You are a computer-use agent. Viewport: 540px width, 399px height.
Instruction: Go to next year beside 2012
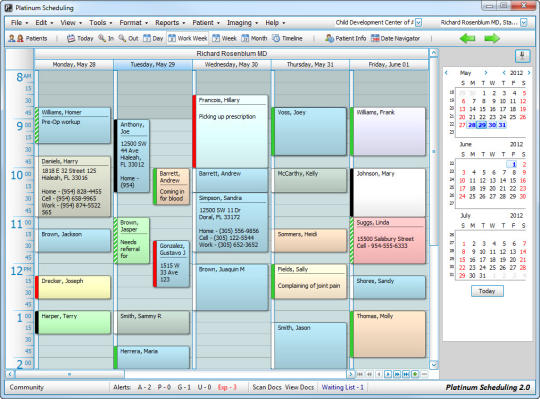tap(529, 73)
